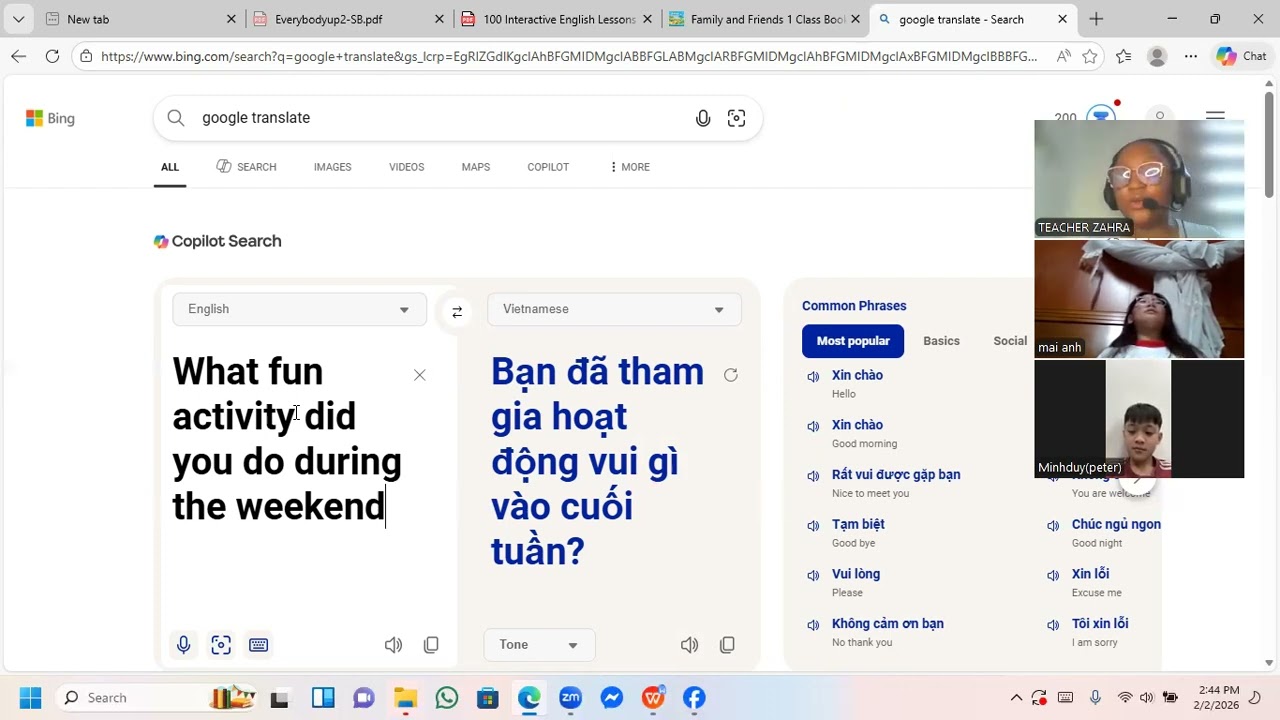
Task: Show the Basics common phrases
Action: point(941,341)
